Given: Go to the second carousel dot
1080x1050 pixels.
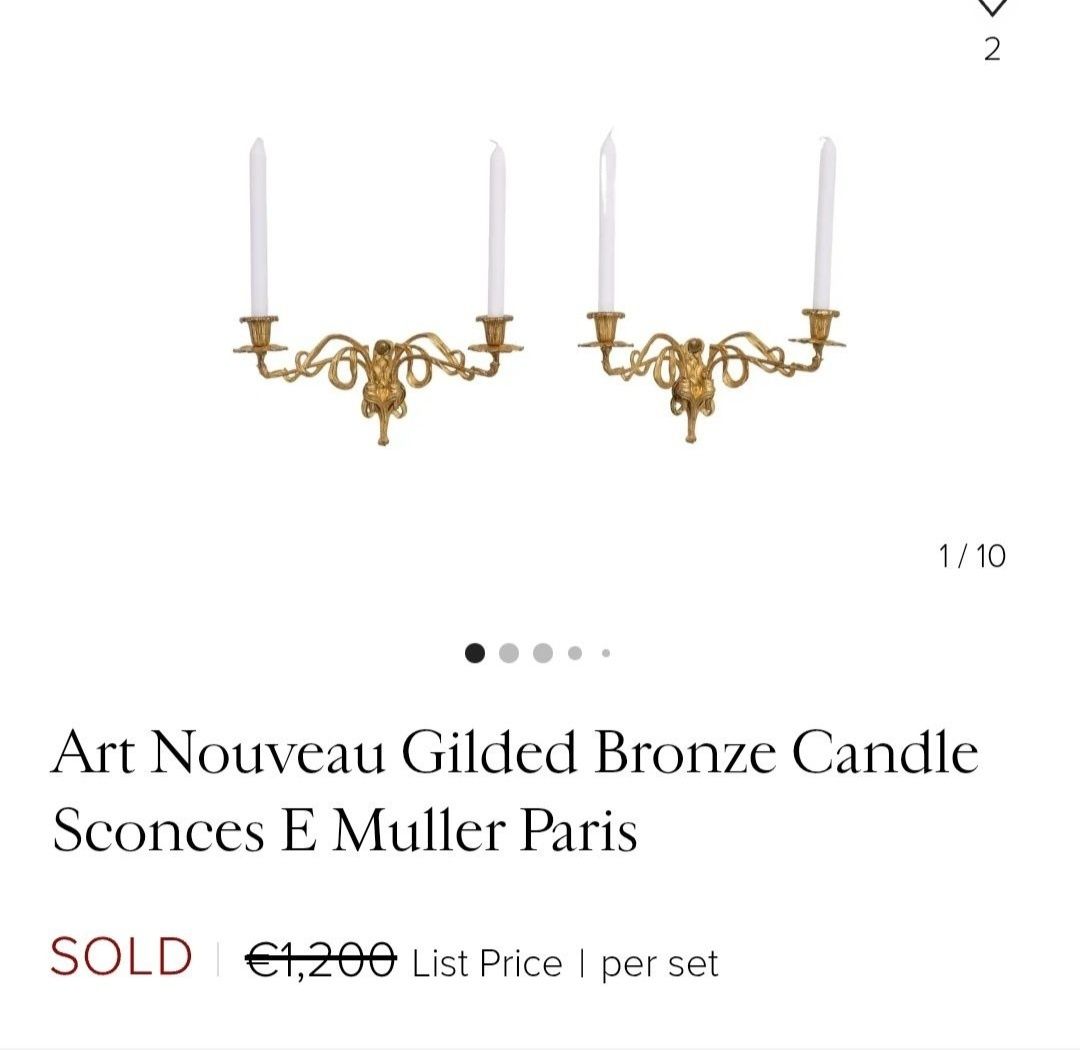Looking at the screenshot, I should click(x=509, y=652).
